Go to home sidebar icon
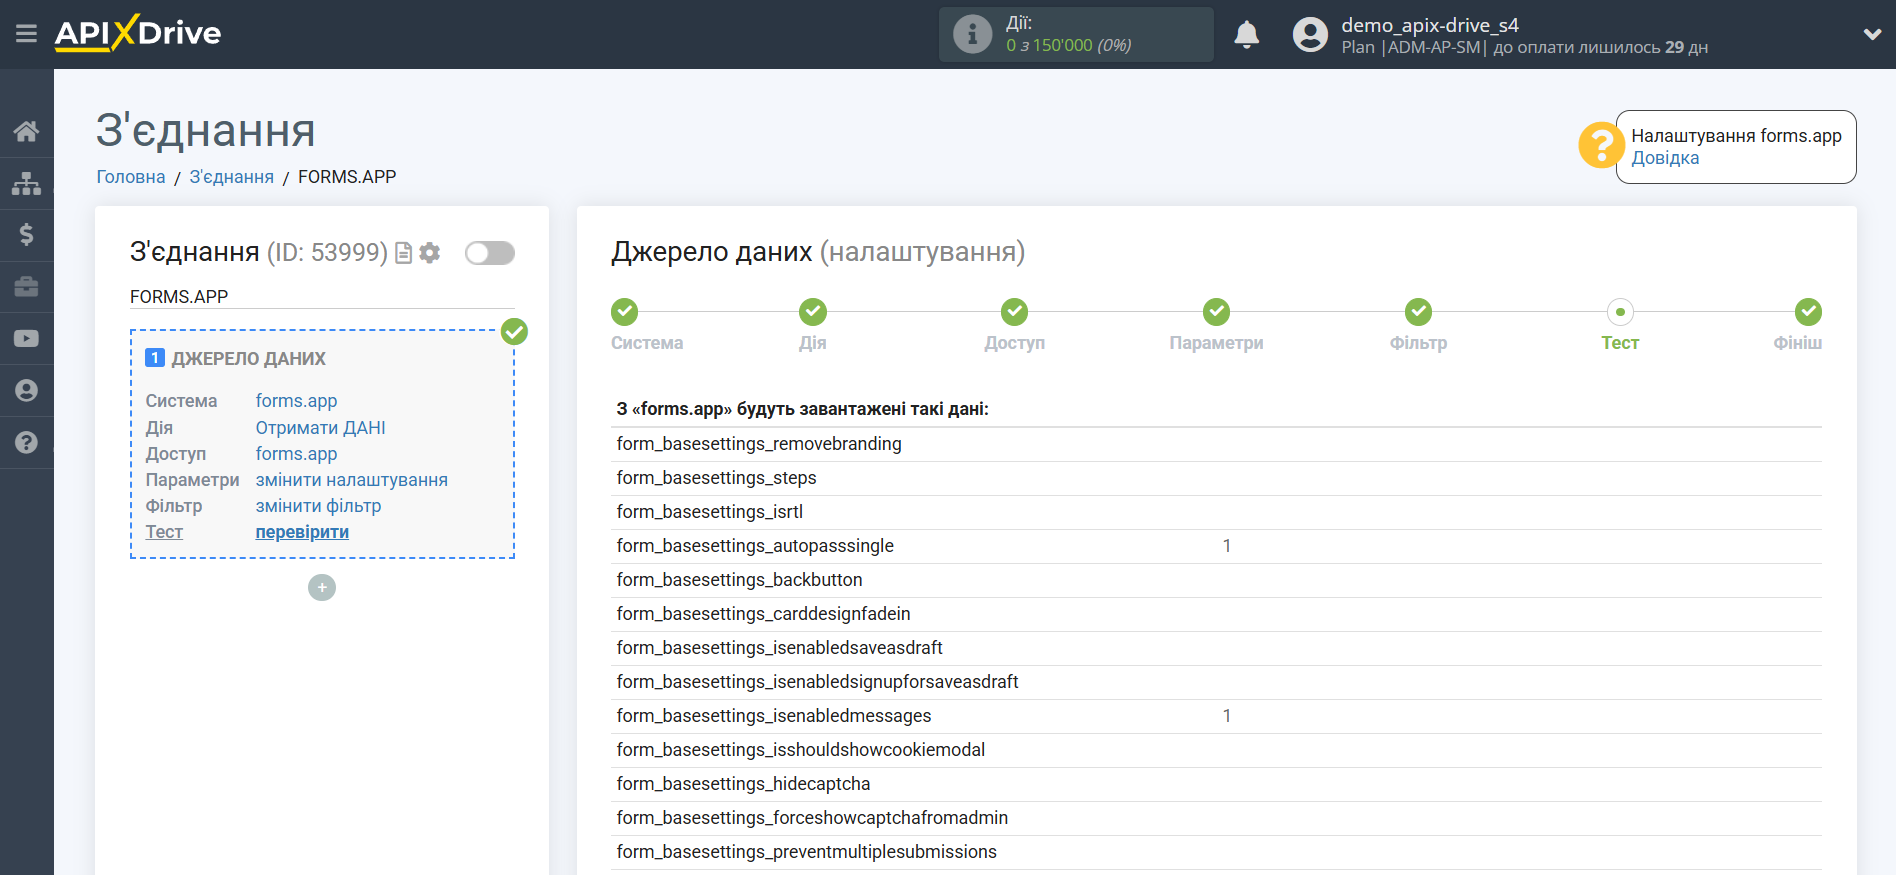 pos(27,131)
